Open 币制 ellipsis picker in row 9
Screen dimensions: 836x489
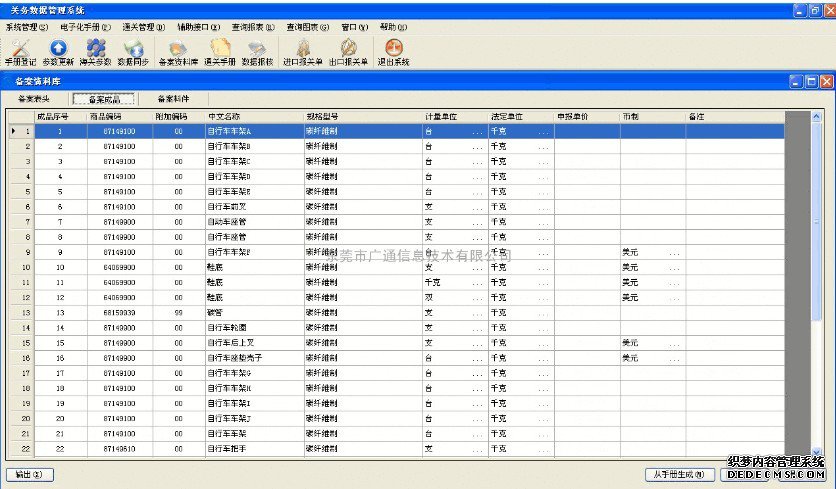tap(674, 253)
